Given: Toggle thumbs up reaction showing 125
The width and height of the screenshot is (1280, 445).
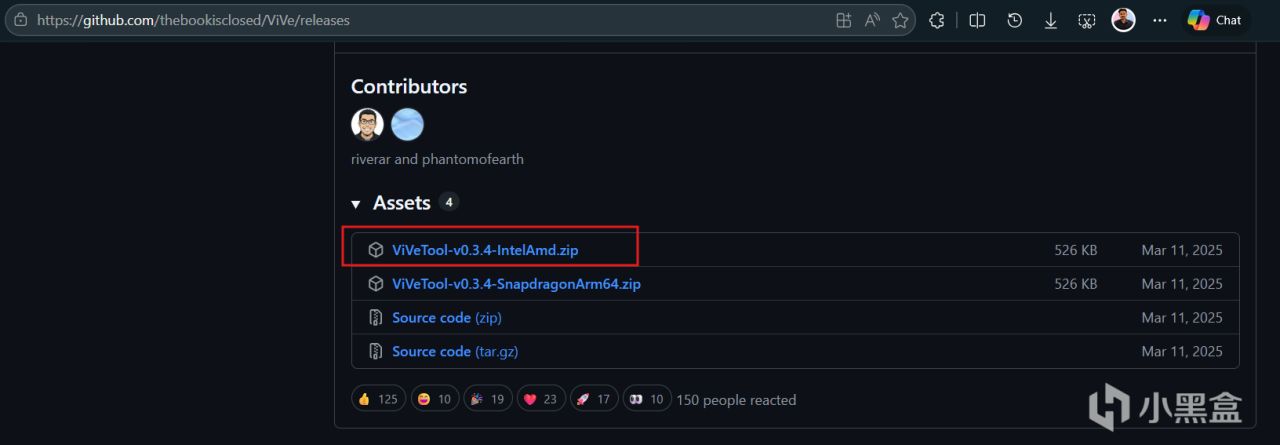Looking at the screenshot, I should 378,399.
